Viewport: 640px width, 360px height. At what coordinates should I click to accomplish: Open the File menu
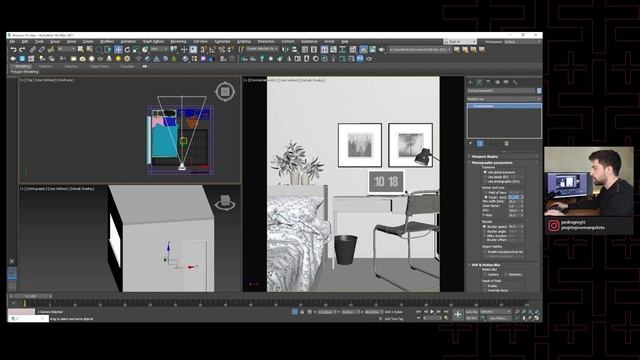(x=12, y=42)
